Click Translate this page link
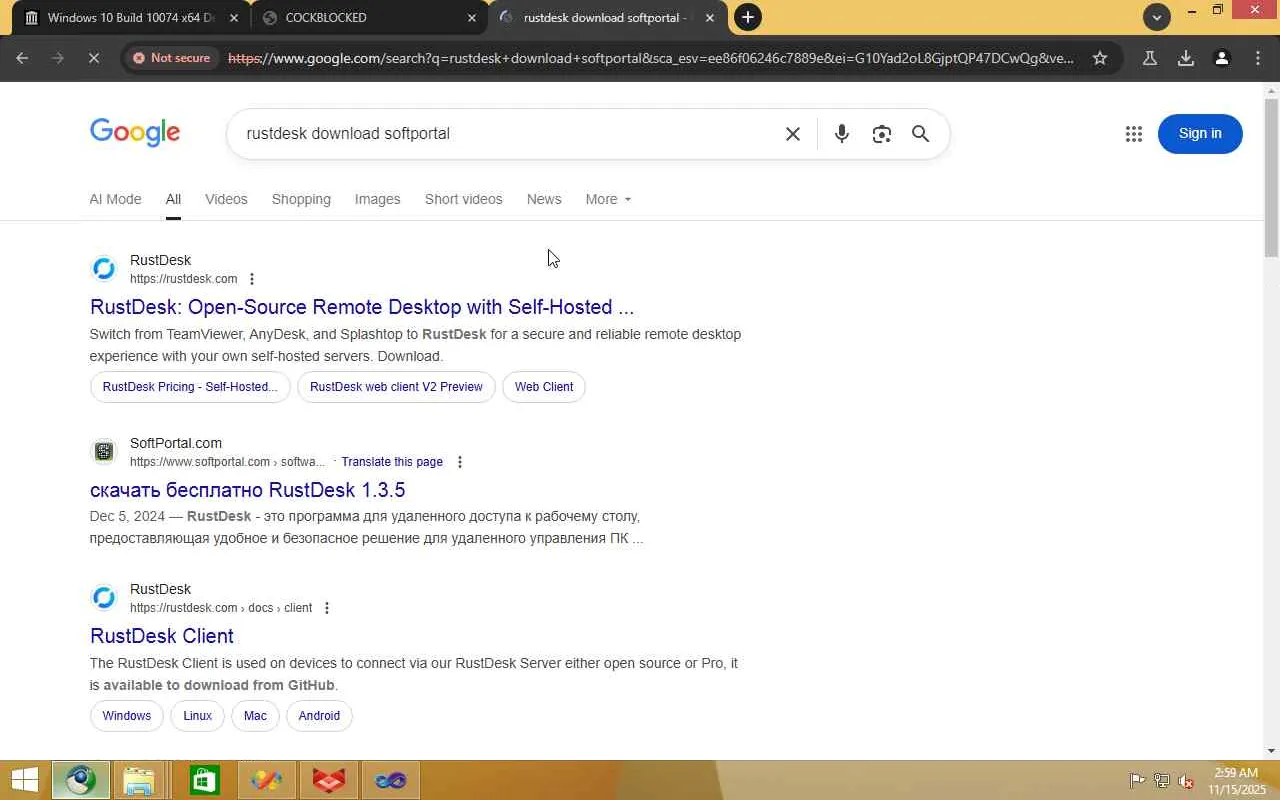This screenshot has height=800, width=1280. (392, 462)
